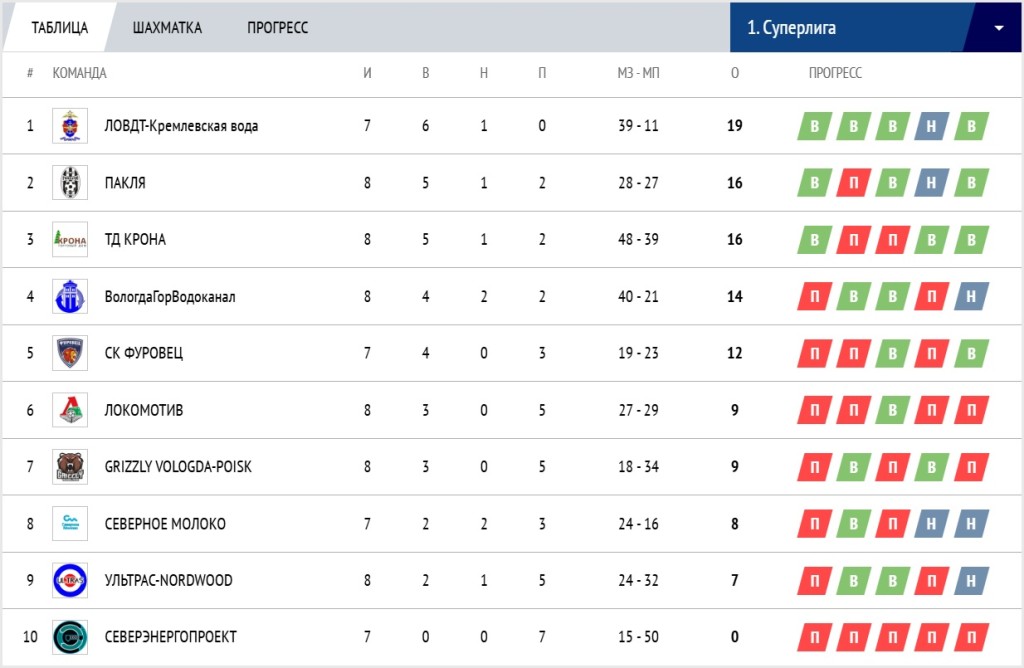Click the ПАКЛЯ team logo
Image resolution: width=1024 pixels, height=668 pixels.
tap(70, 183)
